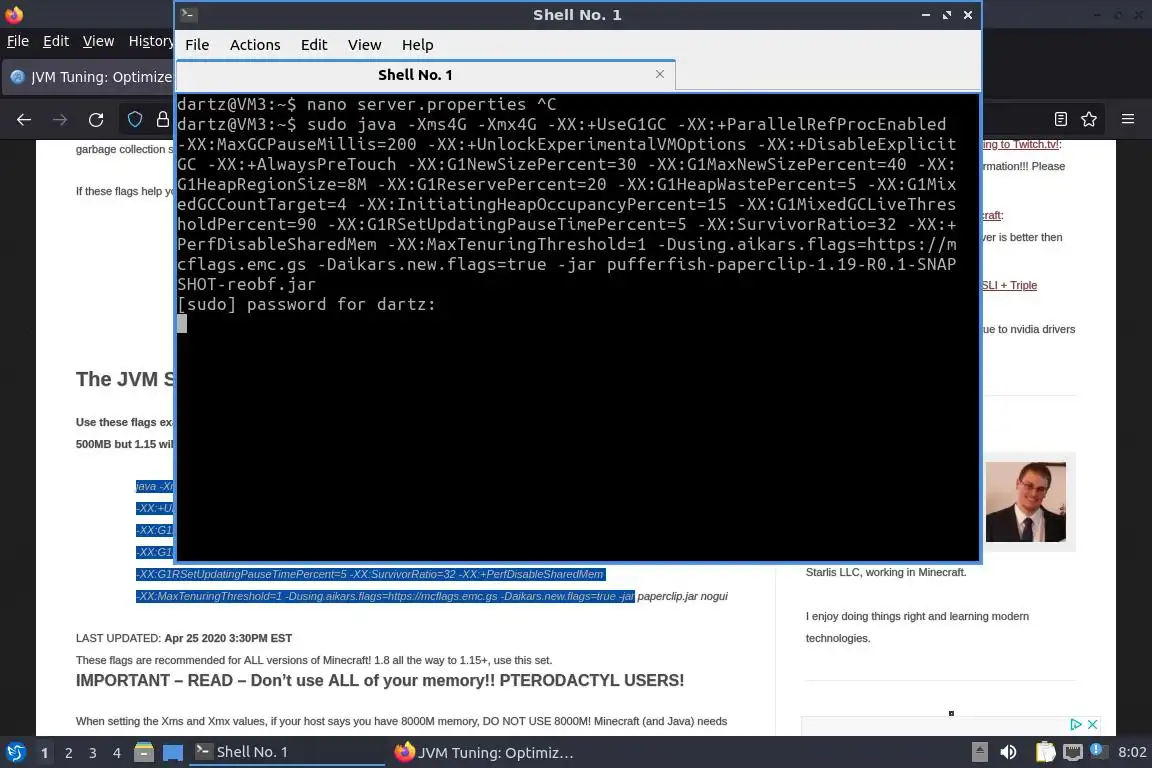
Task: Click the tray eject/removable media icon
Action: pyautogui.click(x=980, y=753)
